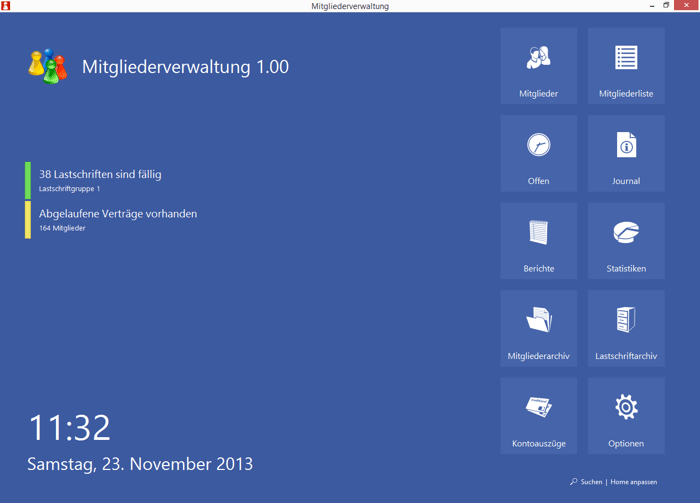Click the Home anpassen link
This screenshot has width=700, height=503.
[x=634, y=482]
